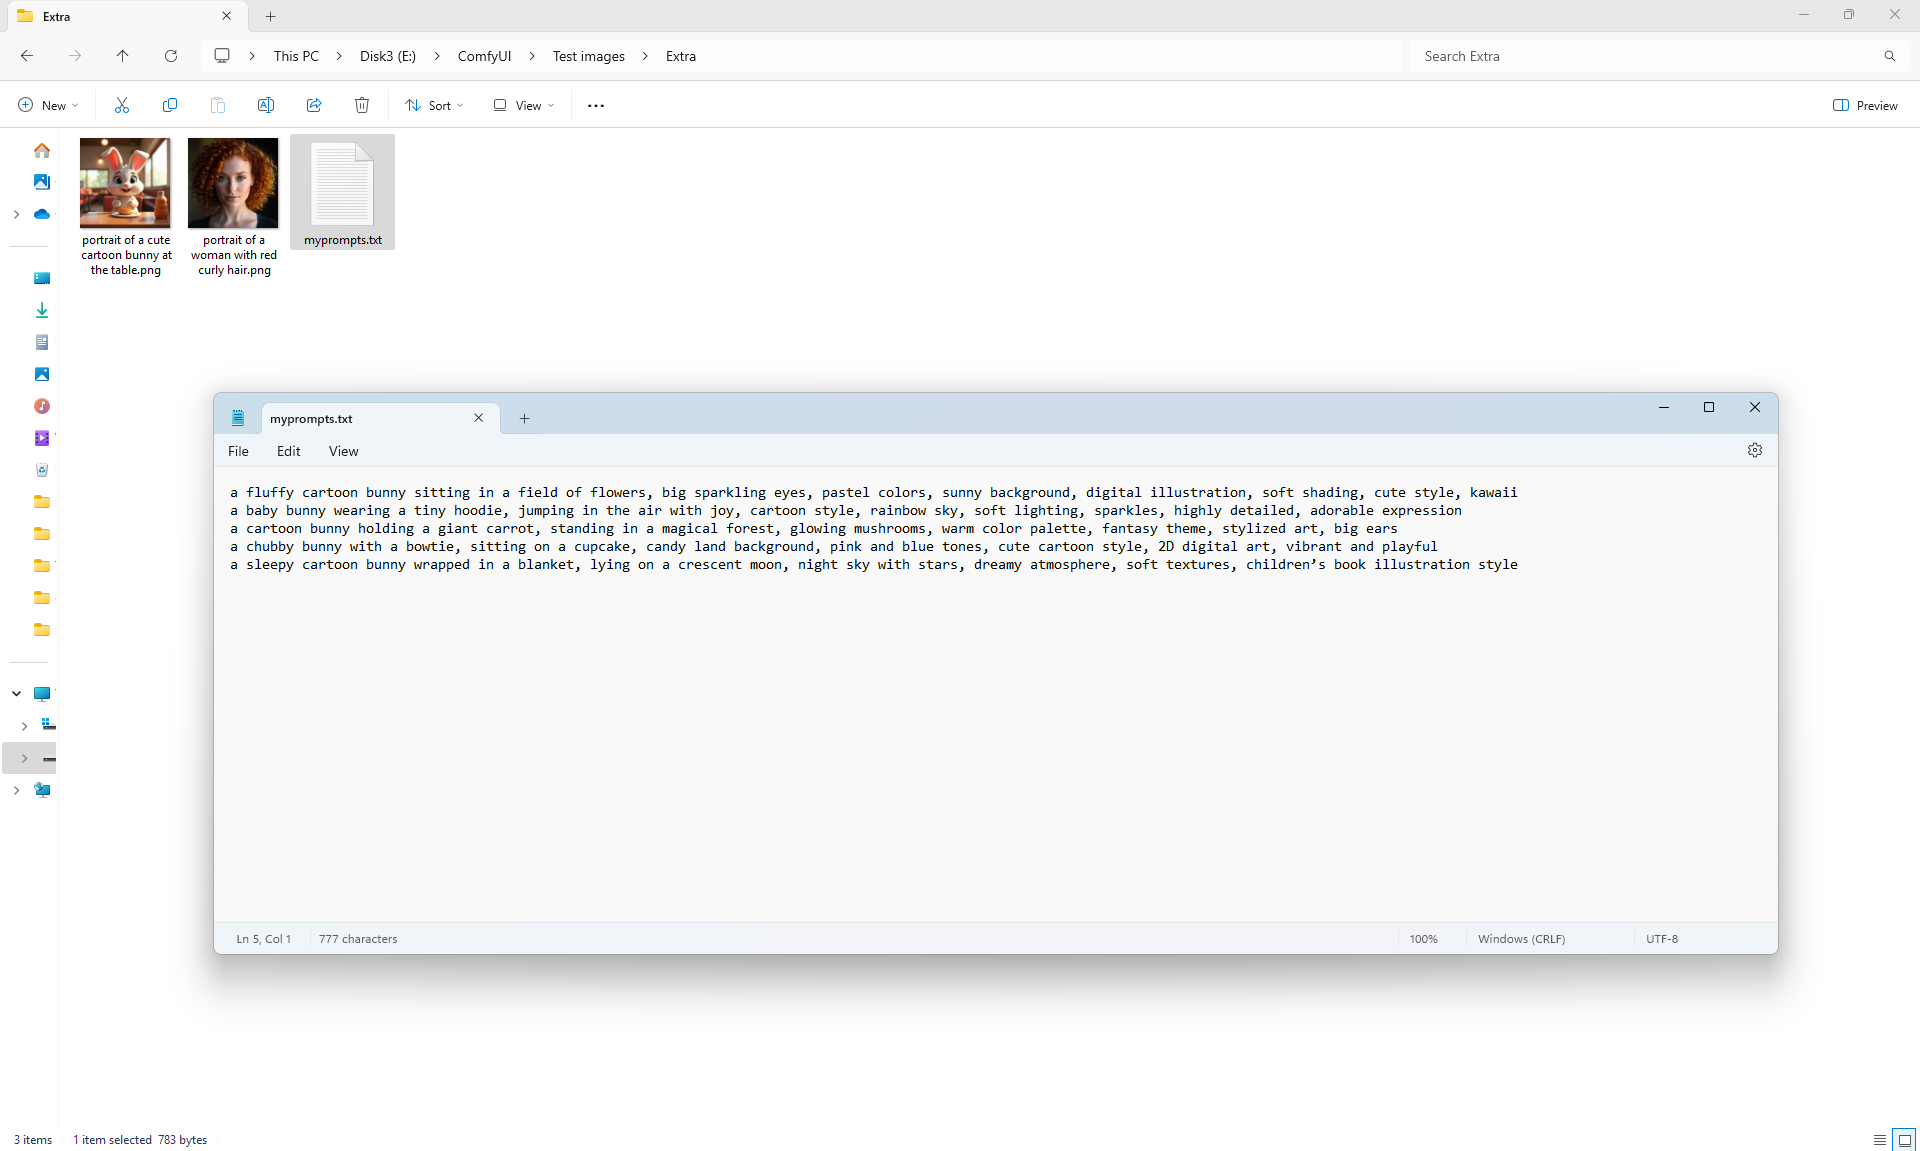The width and height of the screenshot is (1920, 1151).
Task: Click the 100% zoom level in status bar
Action: pyautogui.click(x=1423, y=939)
